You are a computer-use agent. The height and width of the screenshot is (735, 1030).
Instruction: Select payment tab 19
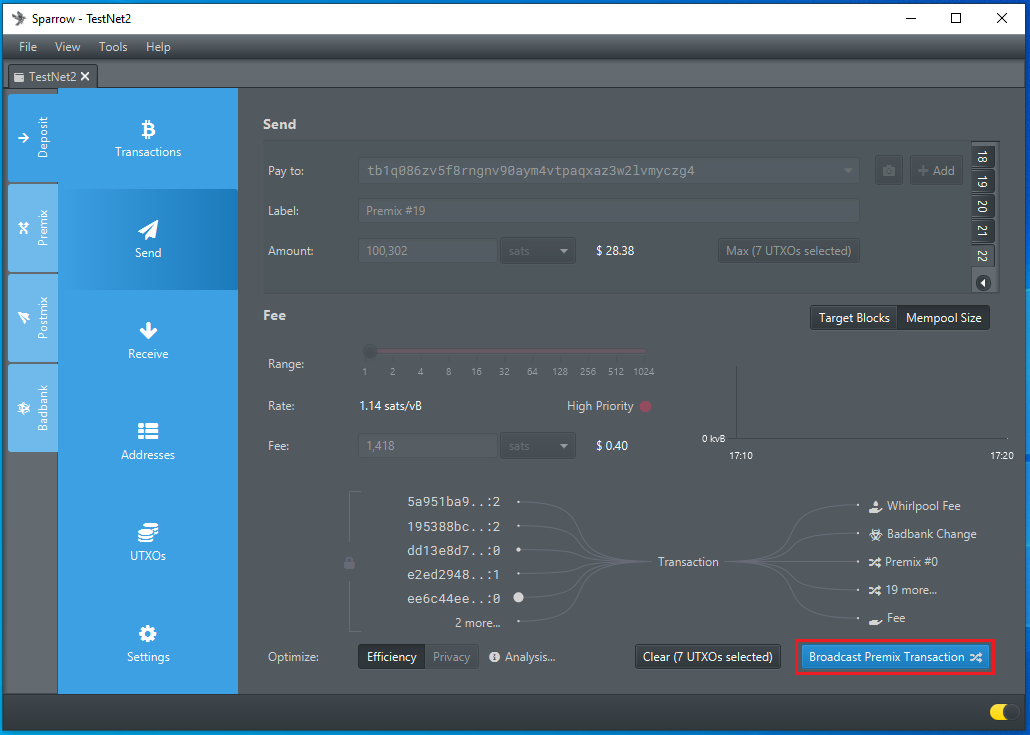click(983, 182)
